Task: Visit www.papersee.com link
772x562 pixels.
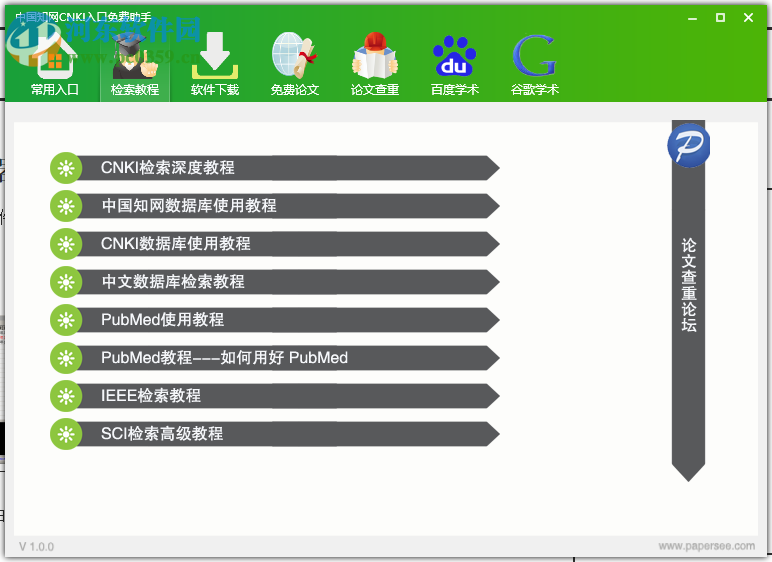Action: point(707,546)
